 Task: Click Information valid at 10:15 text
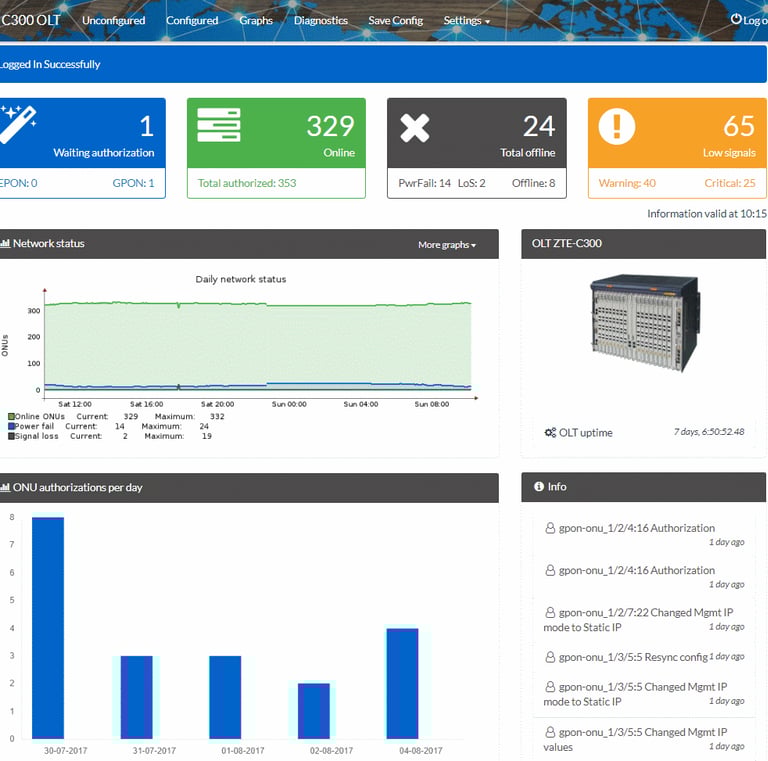coord(707,214)
